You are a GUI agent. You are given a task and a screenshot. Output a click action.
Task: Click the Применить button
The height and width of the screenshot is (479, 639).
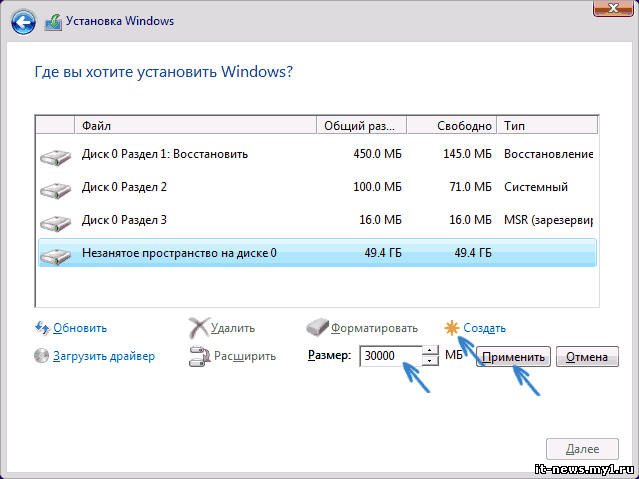513,357
